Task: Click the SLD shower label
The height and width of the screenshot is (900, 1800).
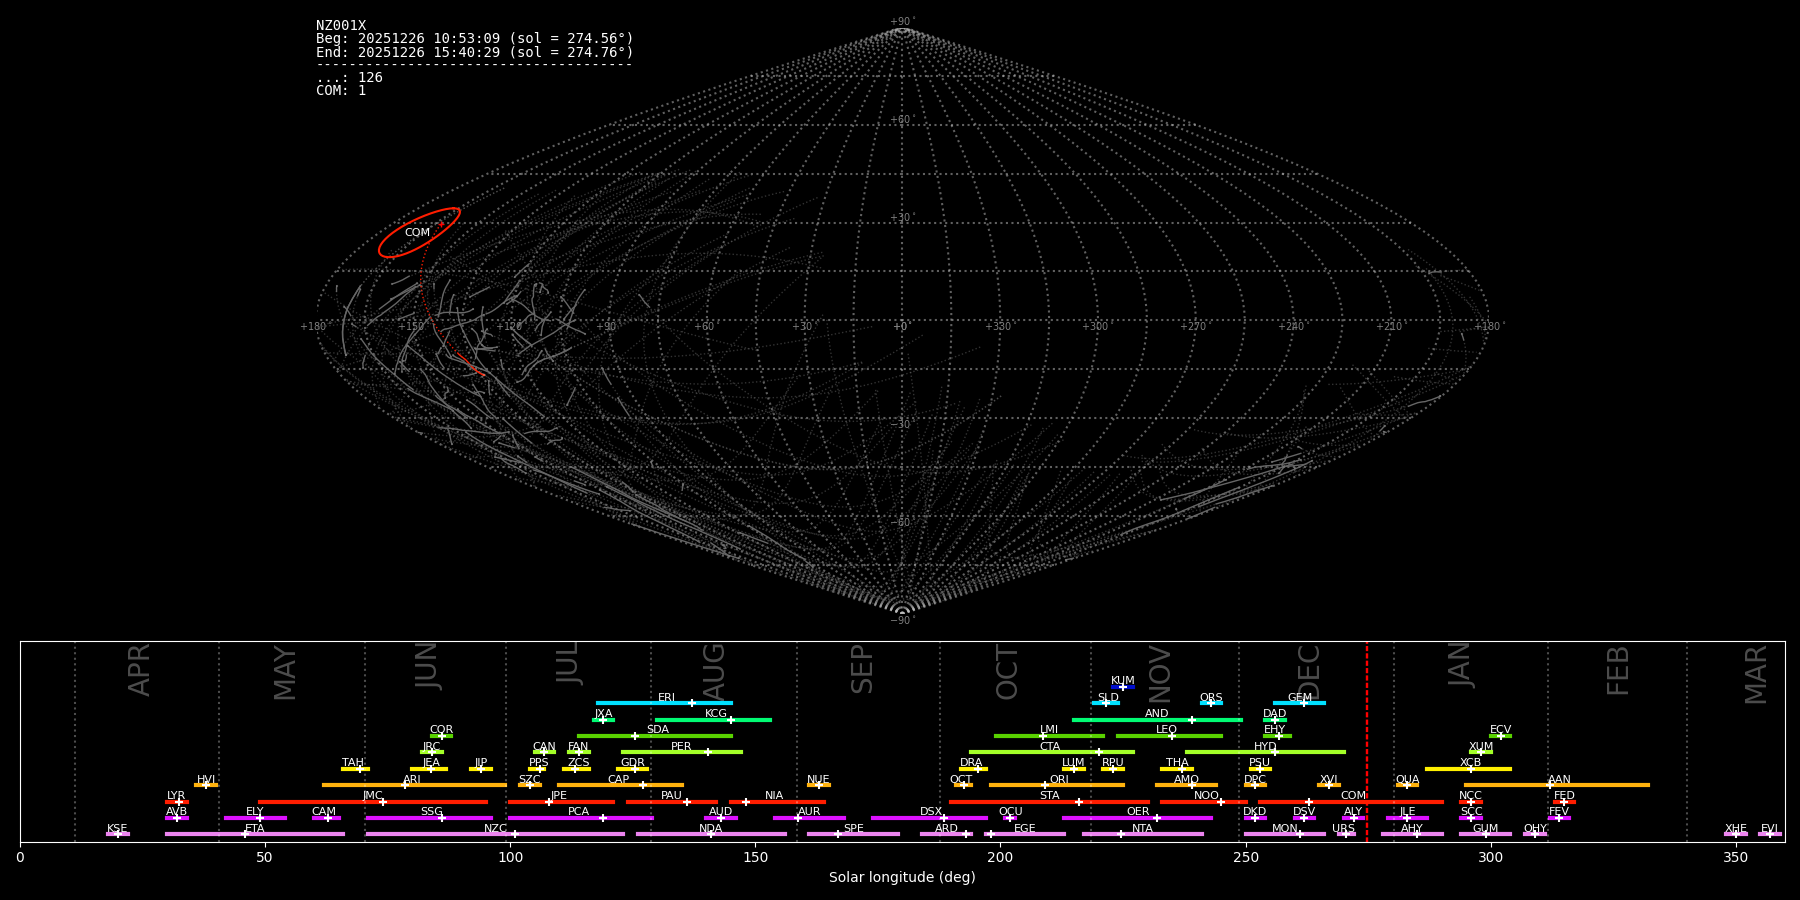Action: (x=1108, y=698)
